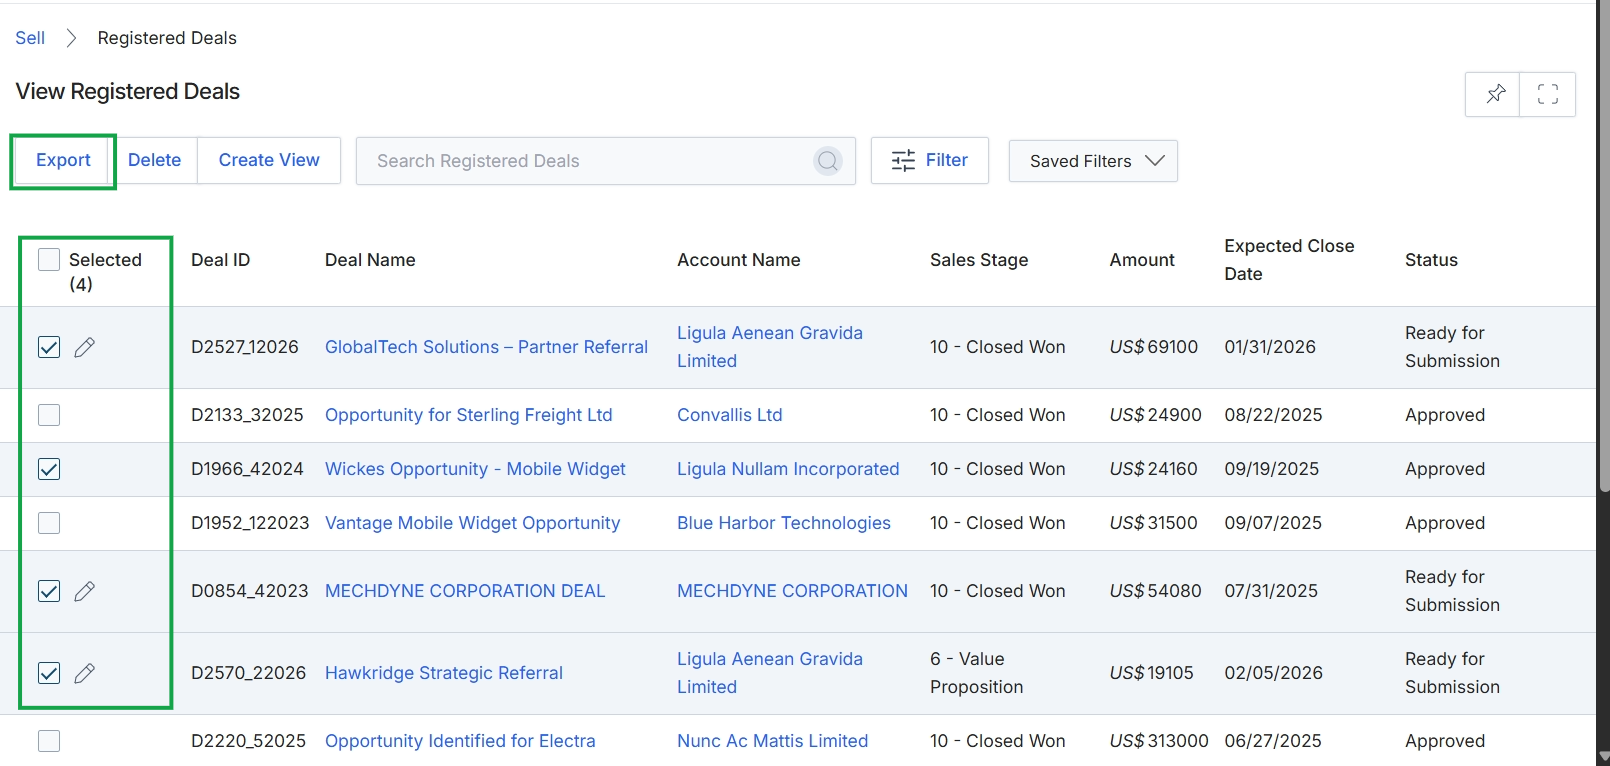Open Ligula Aenean Gravida account in D2570_22026 row
Image resolution: width=1610 pixels, height=766 pixels.
[x=770, y=673]
